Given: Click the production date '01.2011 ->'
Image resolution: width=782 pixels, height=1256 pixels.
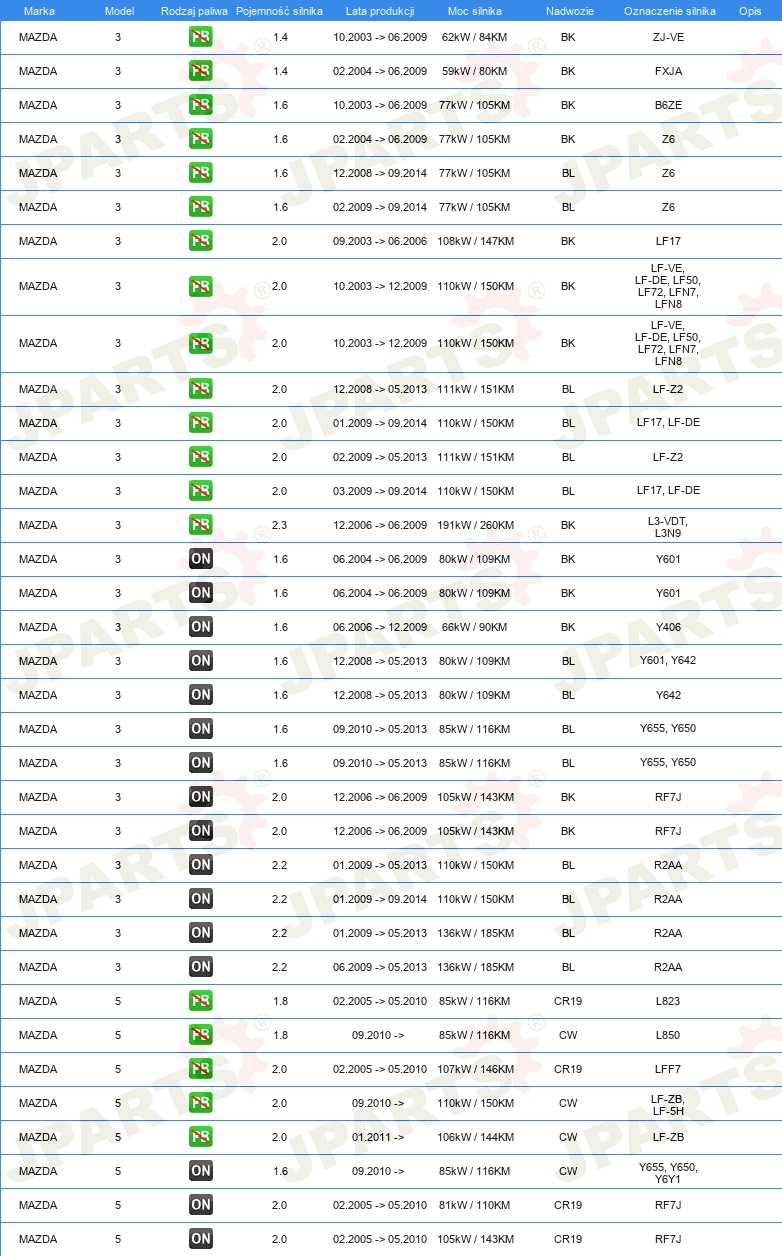Looking at the screenshot, I should click(x=378, y=1138).
